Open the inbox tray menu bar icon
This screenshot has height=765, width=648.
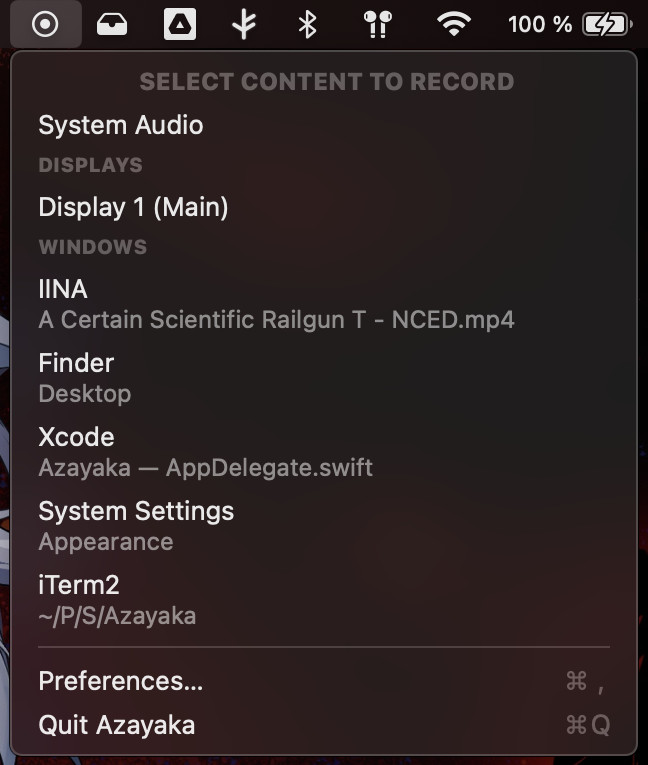tap(112, 24)
